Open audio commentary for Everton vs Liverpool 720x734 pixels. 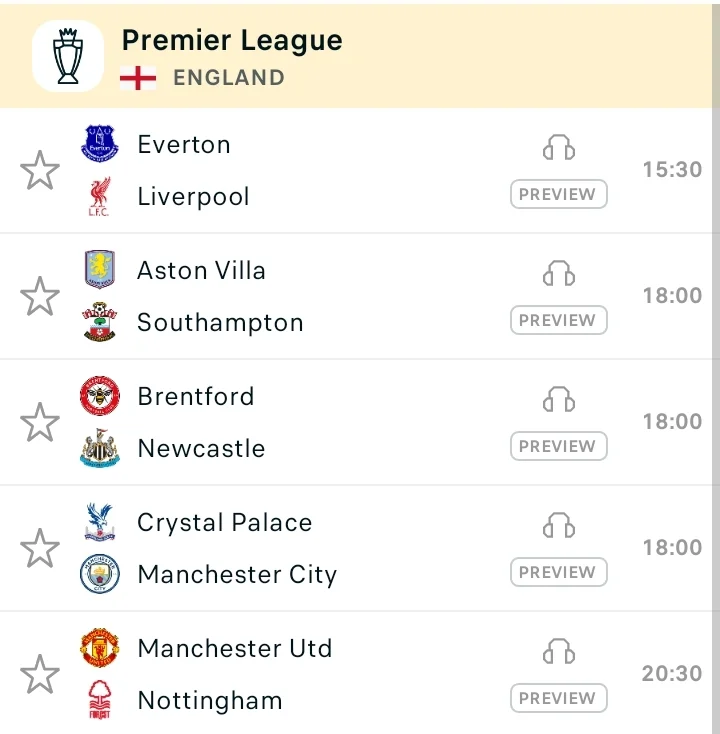pyautogui.click(x=558, y=147)
